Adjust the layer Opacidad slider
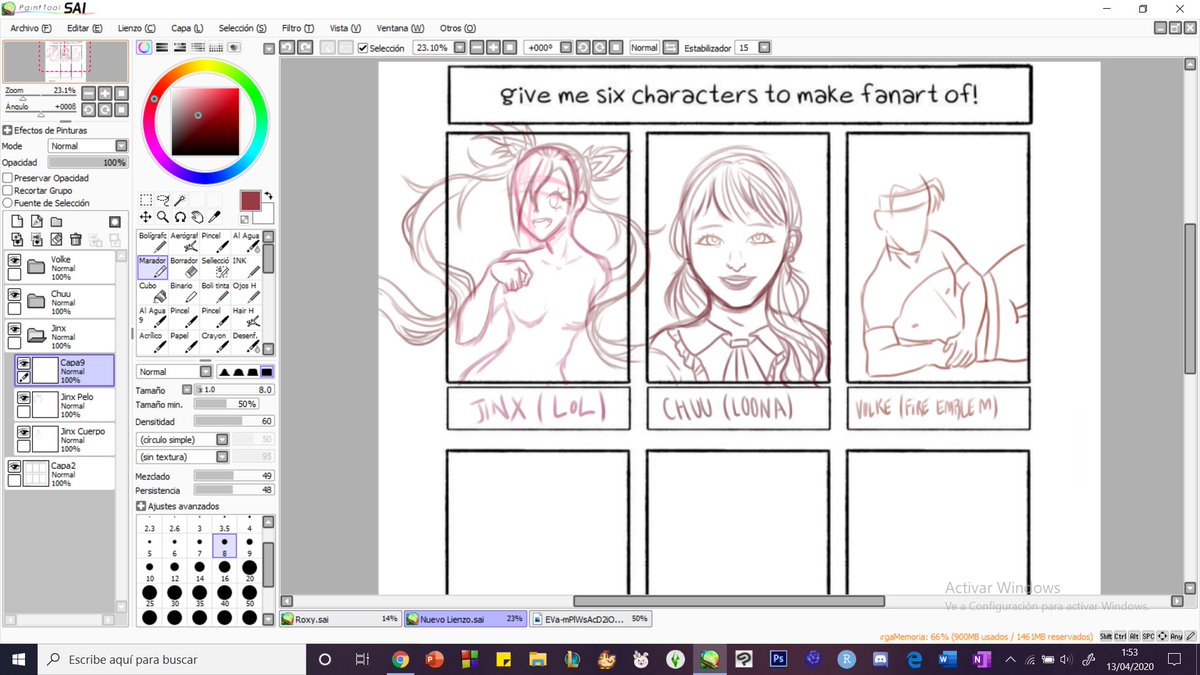 coord(88,162)
